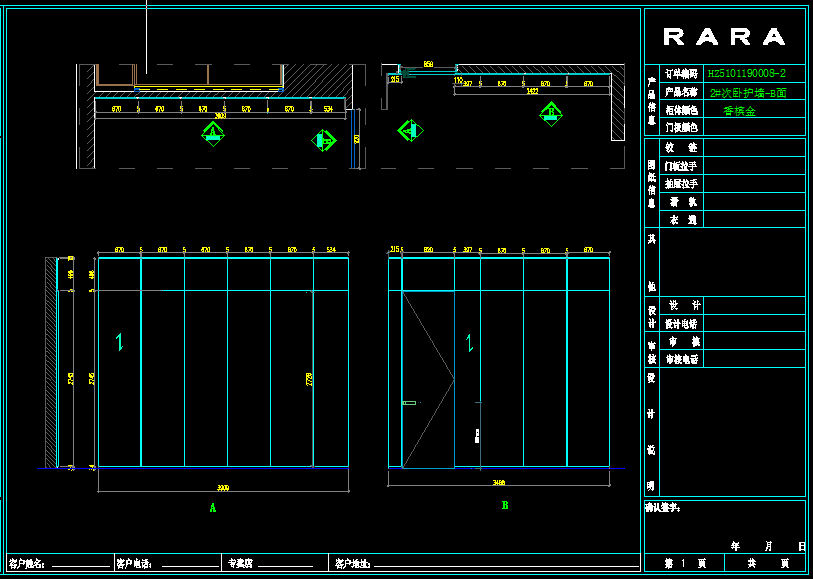Select the wall switch symbol beside the door
Screen dimensions: 813x579
pos(477,434)
